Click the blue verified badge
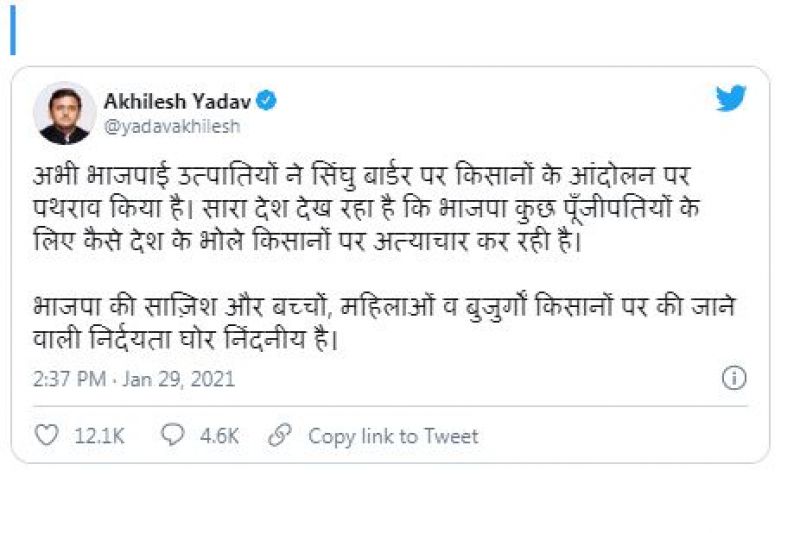The height and width of the screenshot is (533, 800). click(x=267, y=101)
